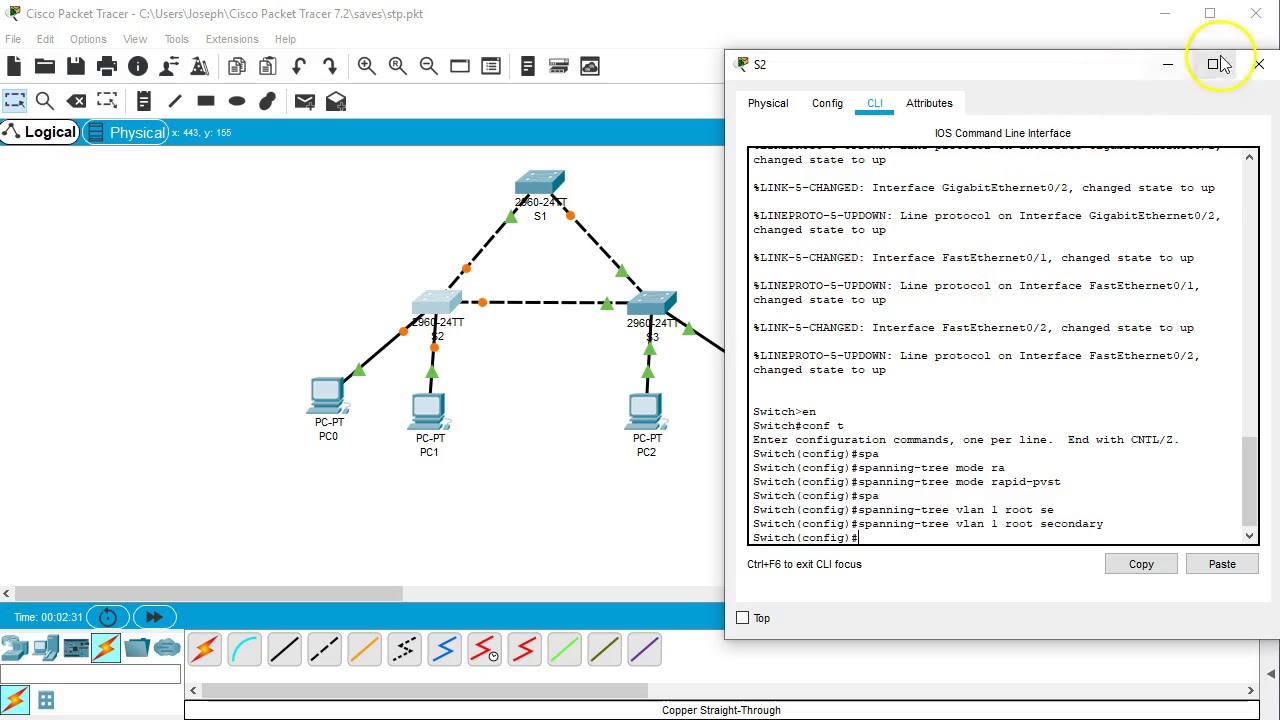
Task: Choose the blue Coaxial cable
Action: (444, 650)
